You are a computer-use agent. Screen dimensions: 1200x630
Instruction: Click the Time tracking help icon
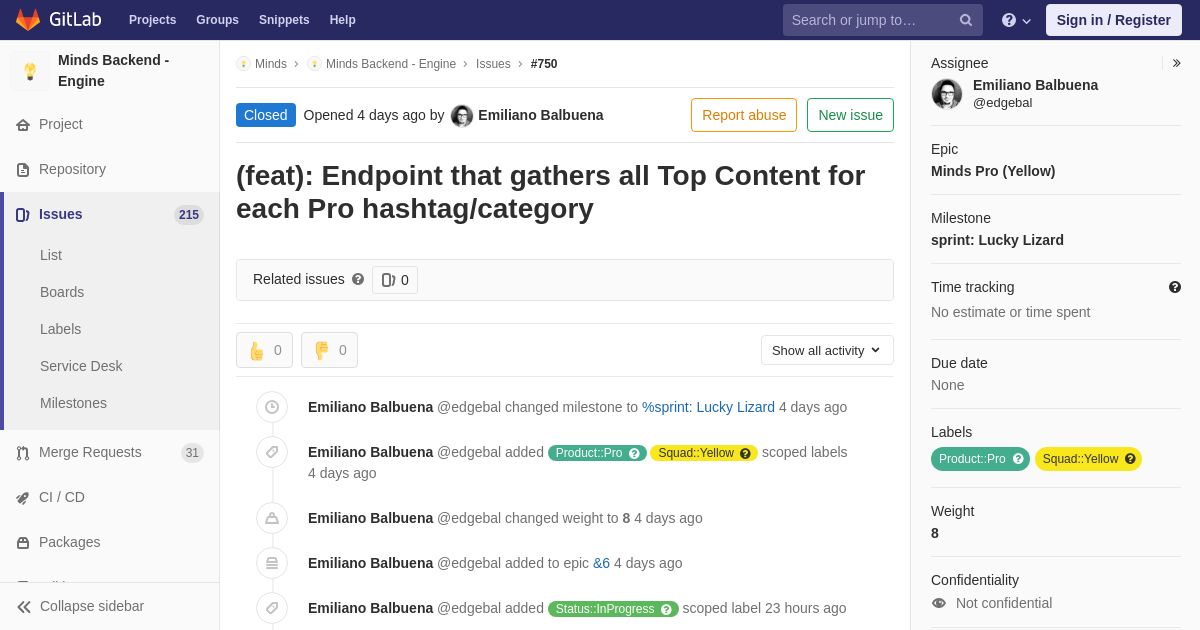[x=1175, y=287]
